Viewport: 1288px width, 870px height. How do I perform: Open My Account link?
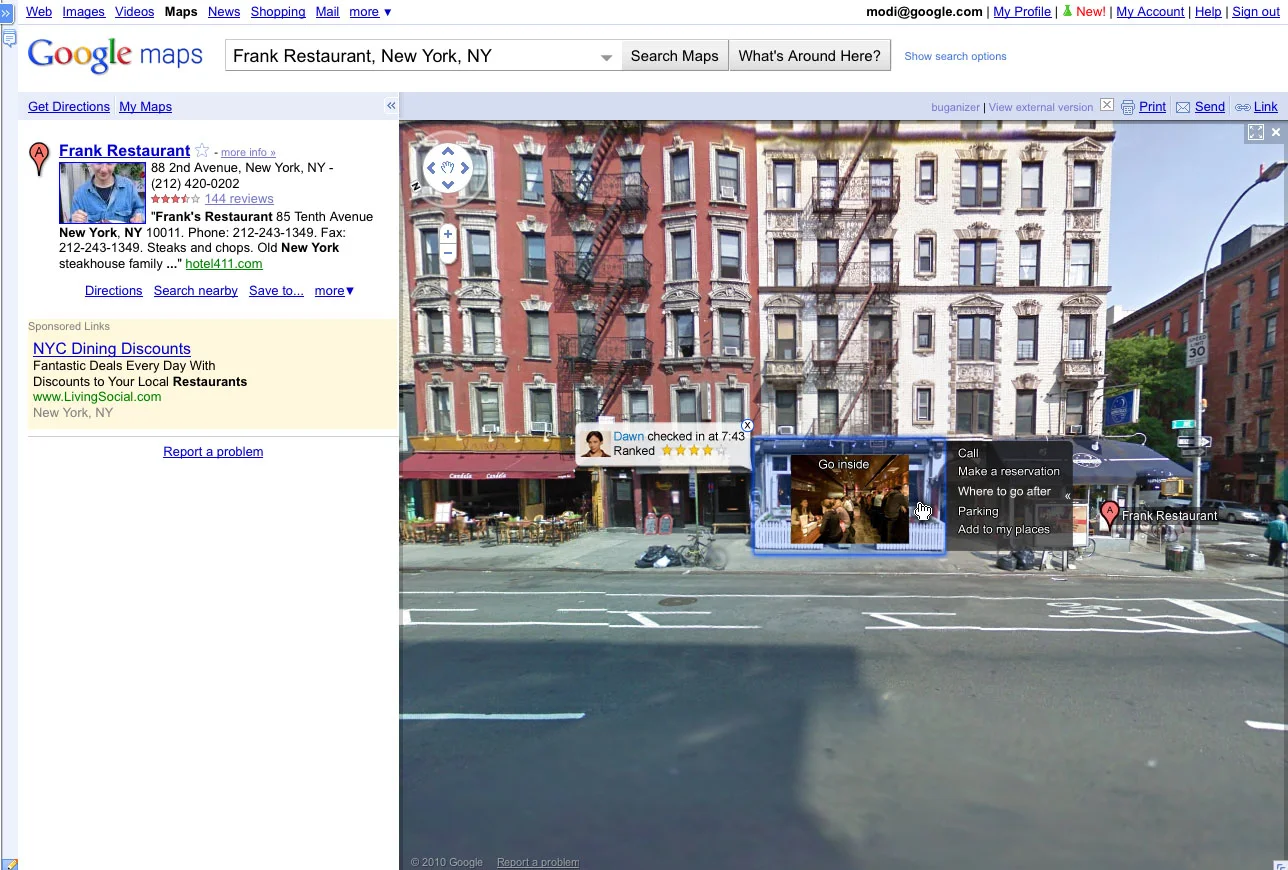pyautogui.click(x=1150, y=12)
